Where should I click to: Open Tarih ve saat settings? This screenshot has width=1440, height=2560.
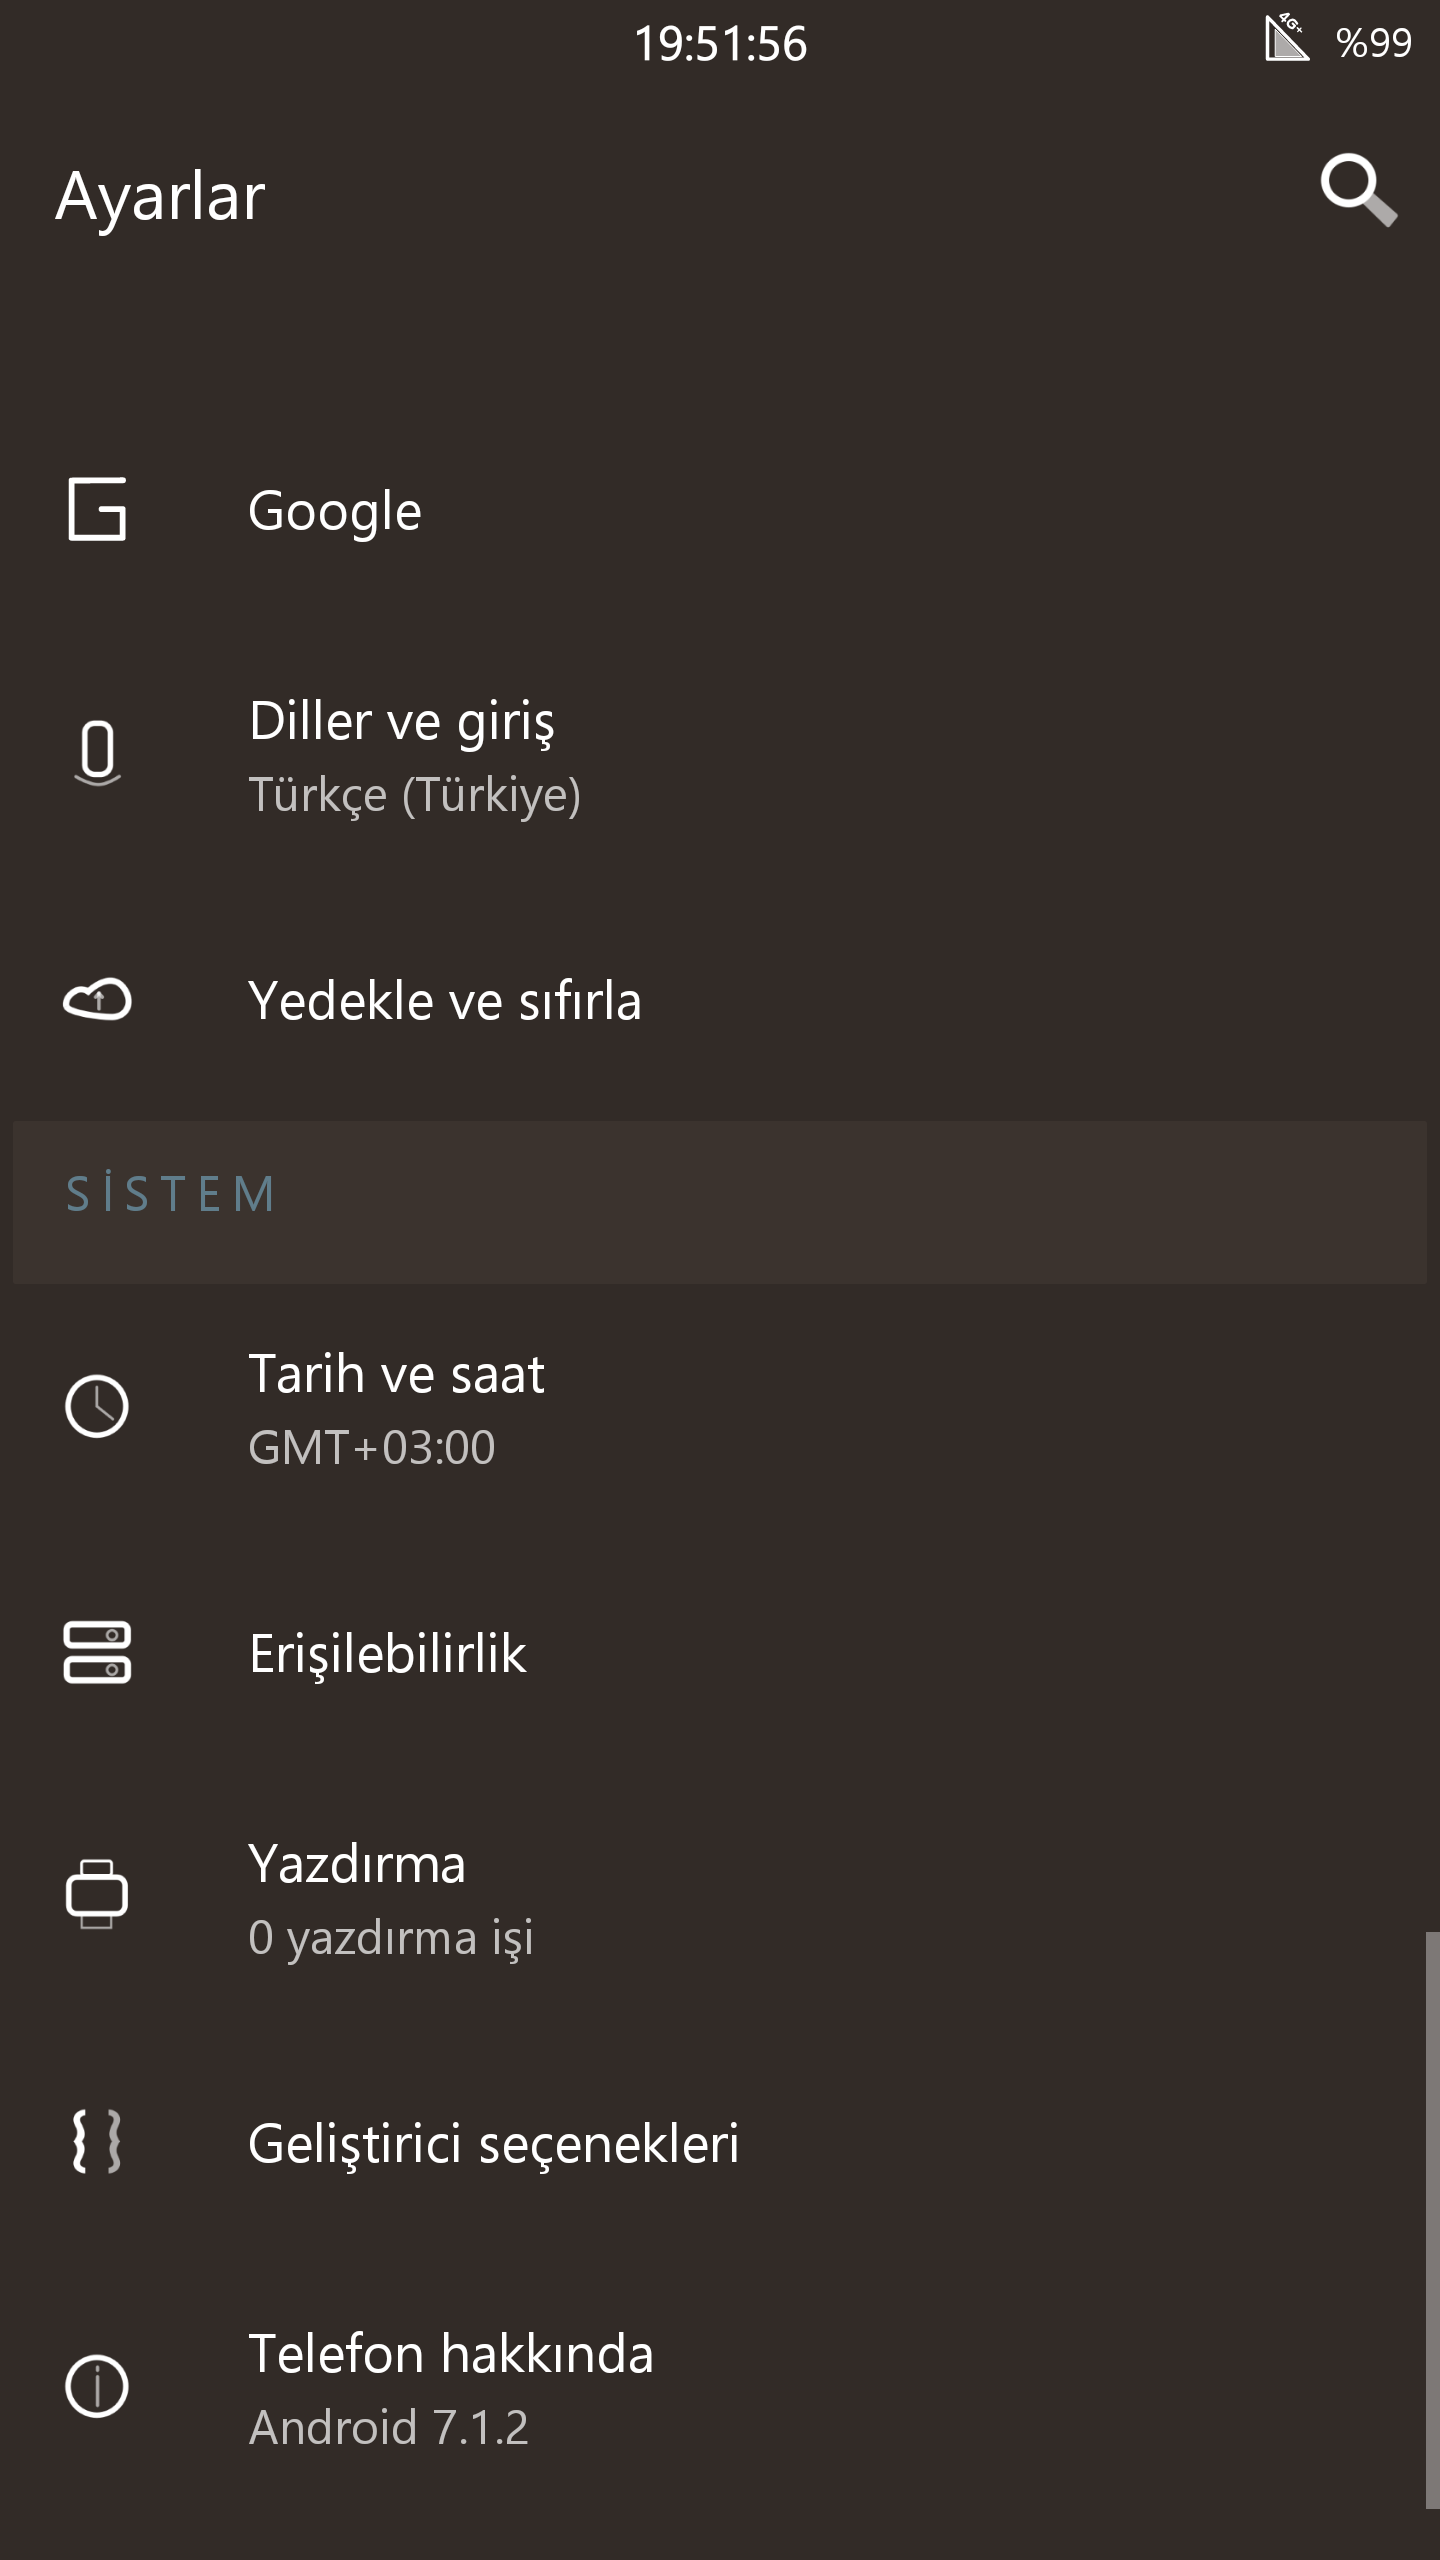[720, 1408]
